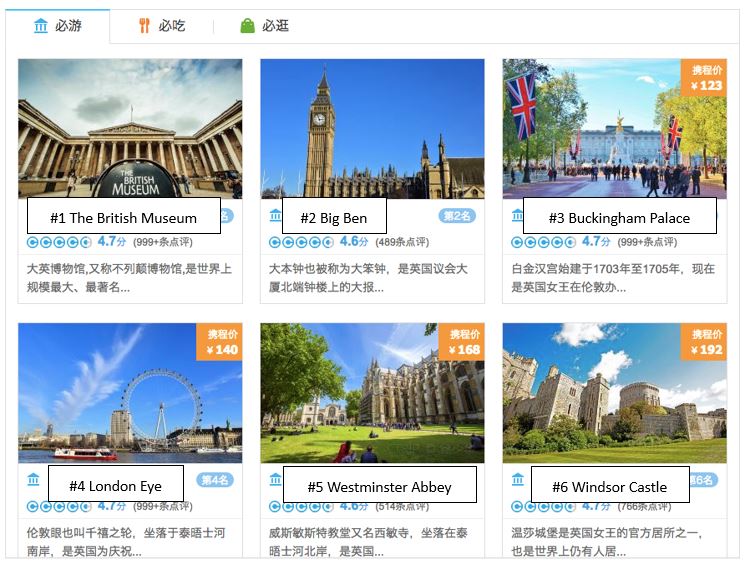Click description starting 大本钟也被称为大笨钟

(x=368, y=278)
